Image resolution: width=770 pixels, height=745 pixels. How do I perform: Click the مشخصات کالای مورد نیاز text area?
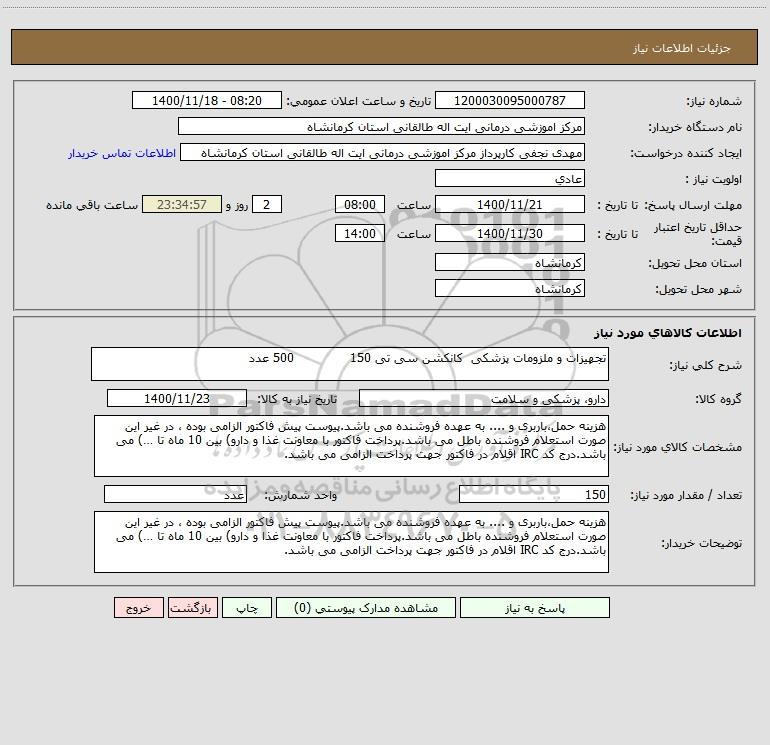[x=351, y=446]
